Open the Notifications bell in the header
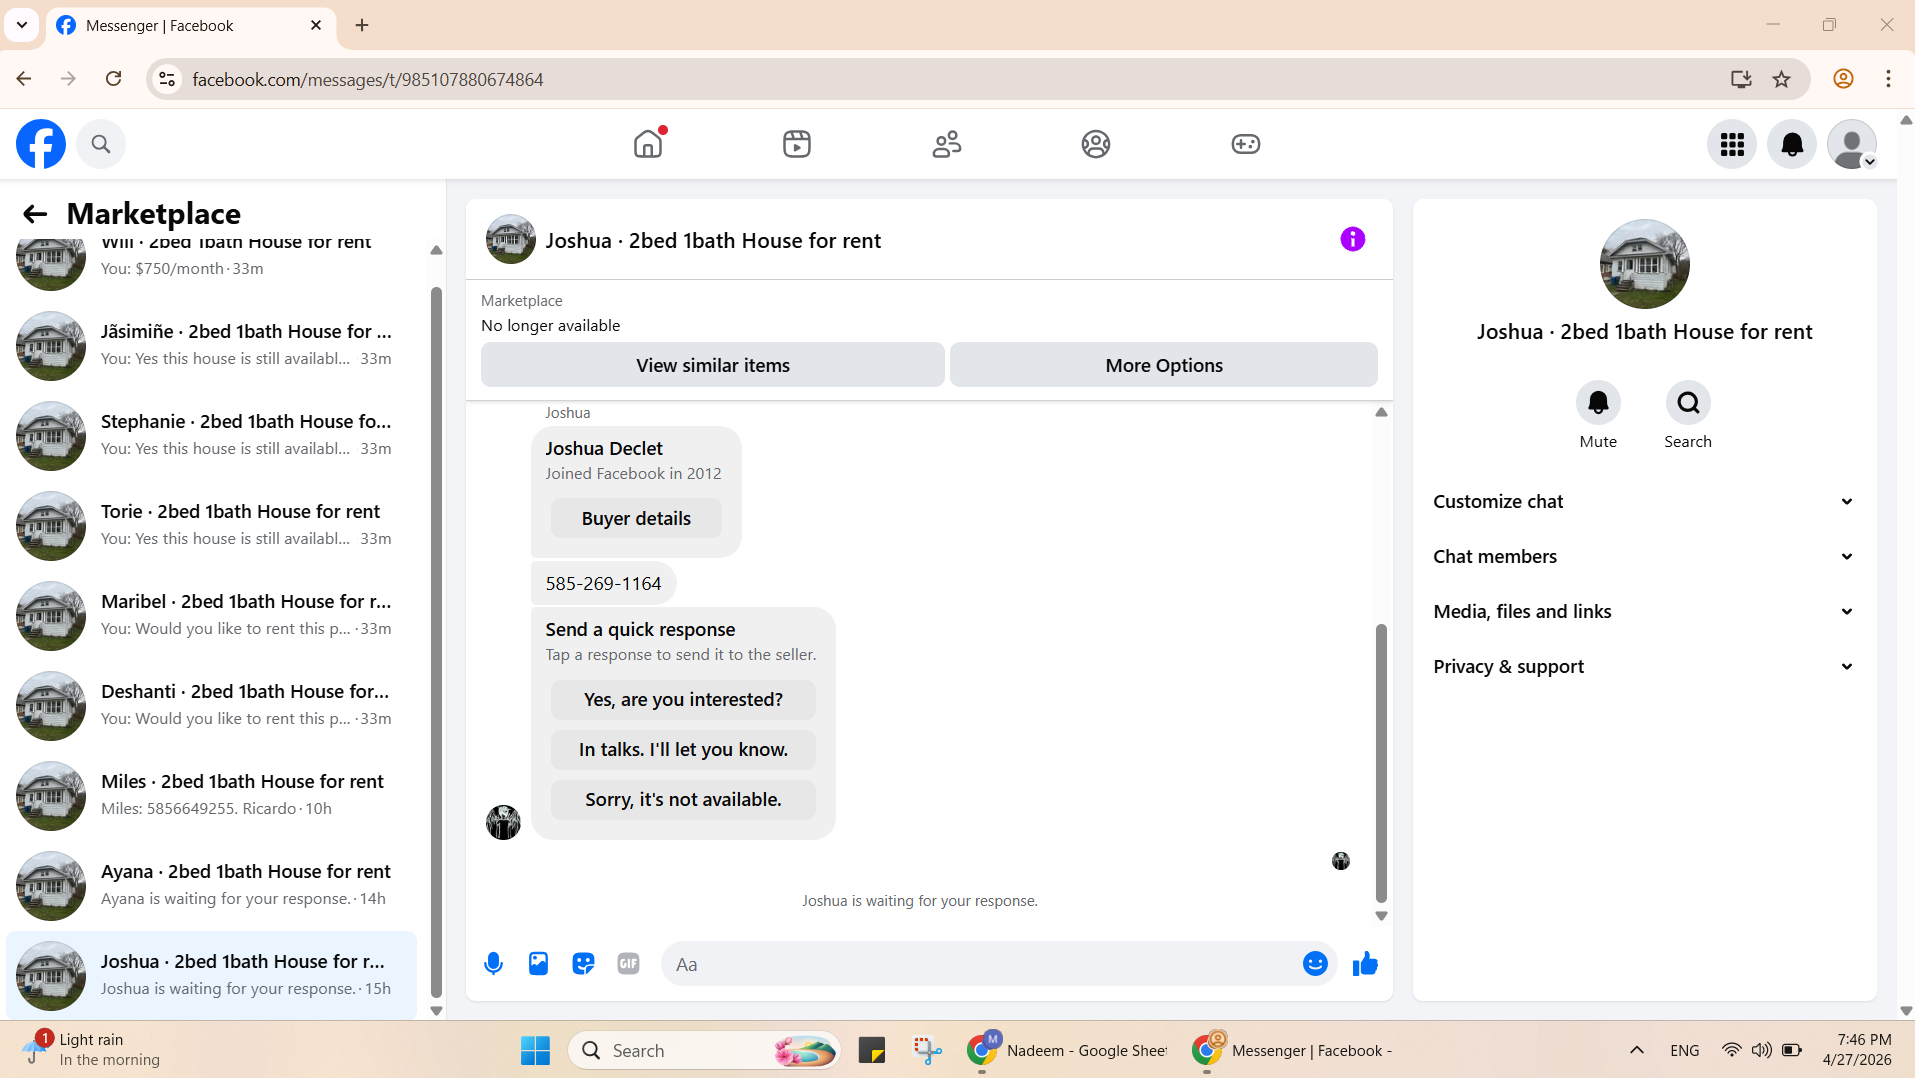Screen dimensions: 1915x1078 coord(1792,144)
